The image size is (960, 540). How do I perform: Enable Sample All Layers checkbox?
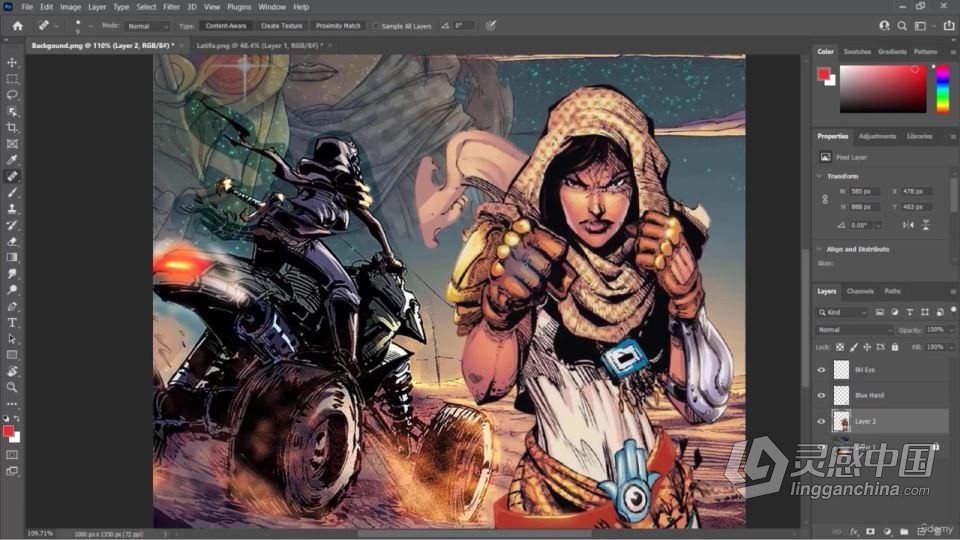[376, 26]
